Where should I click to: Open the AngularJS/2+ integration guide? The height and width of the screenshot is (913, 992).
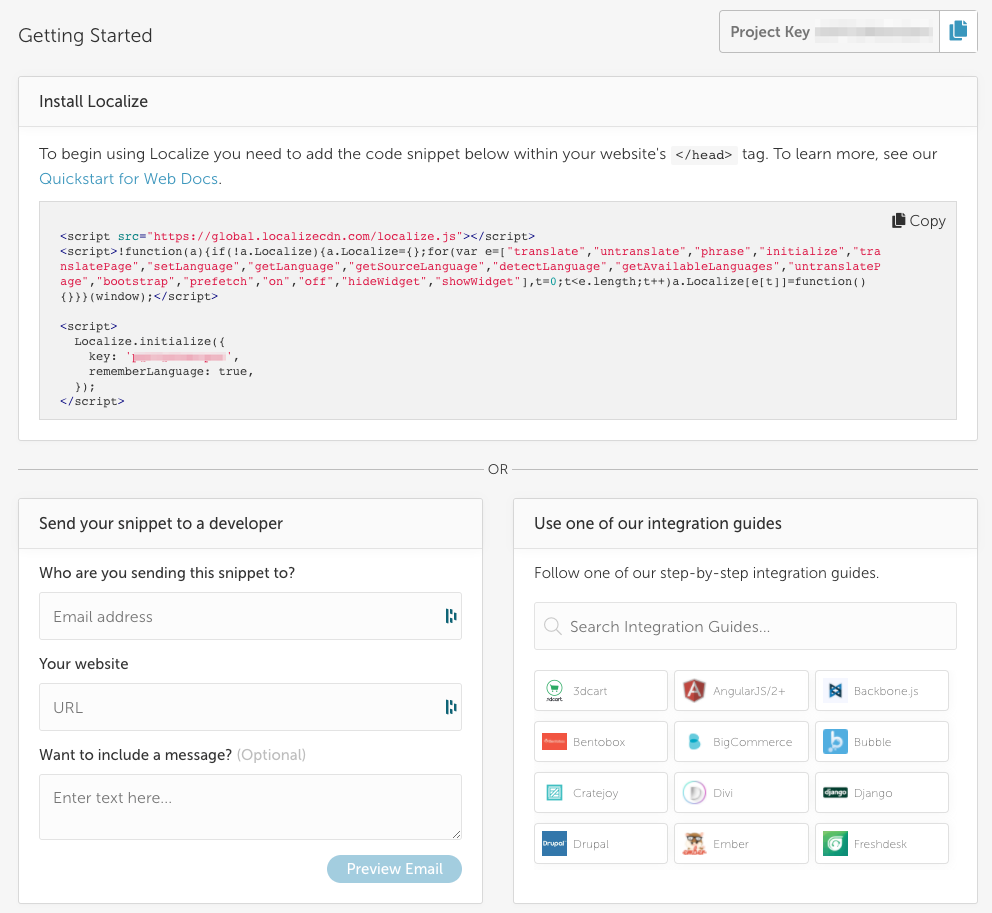(741, 691)
